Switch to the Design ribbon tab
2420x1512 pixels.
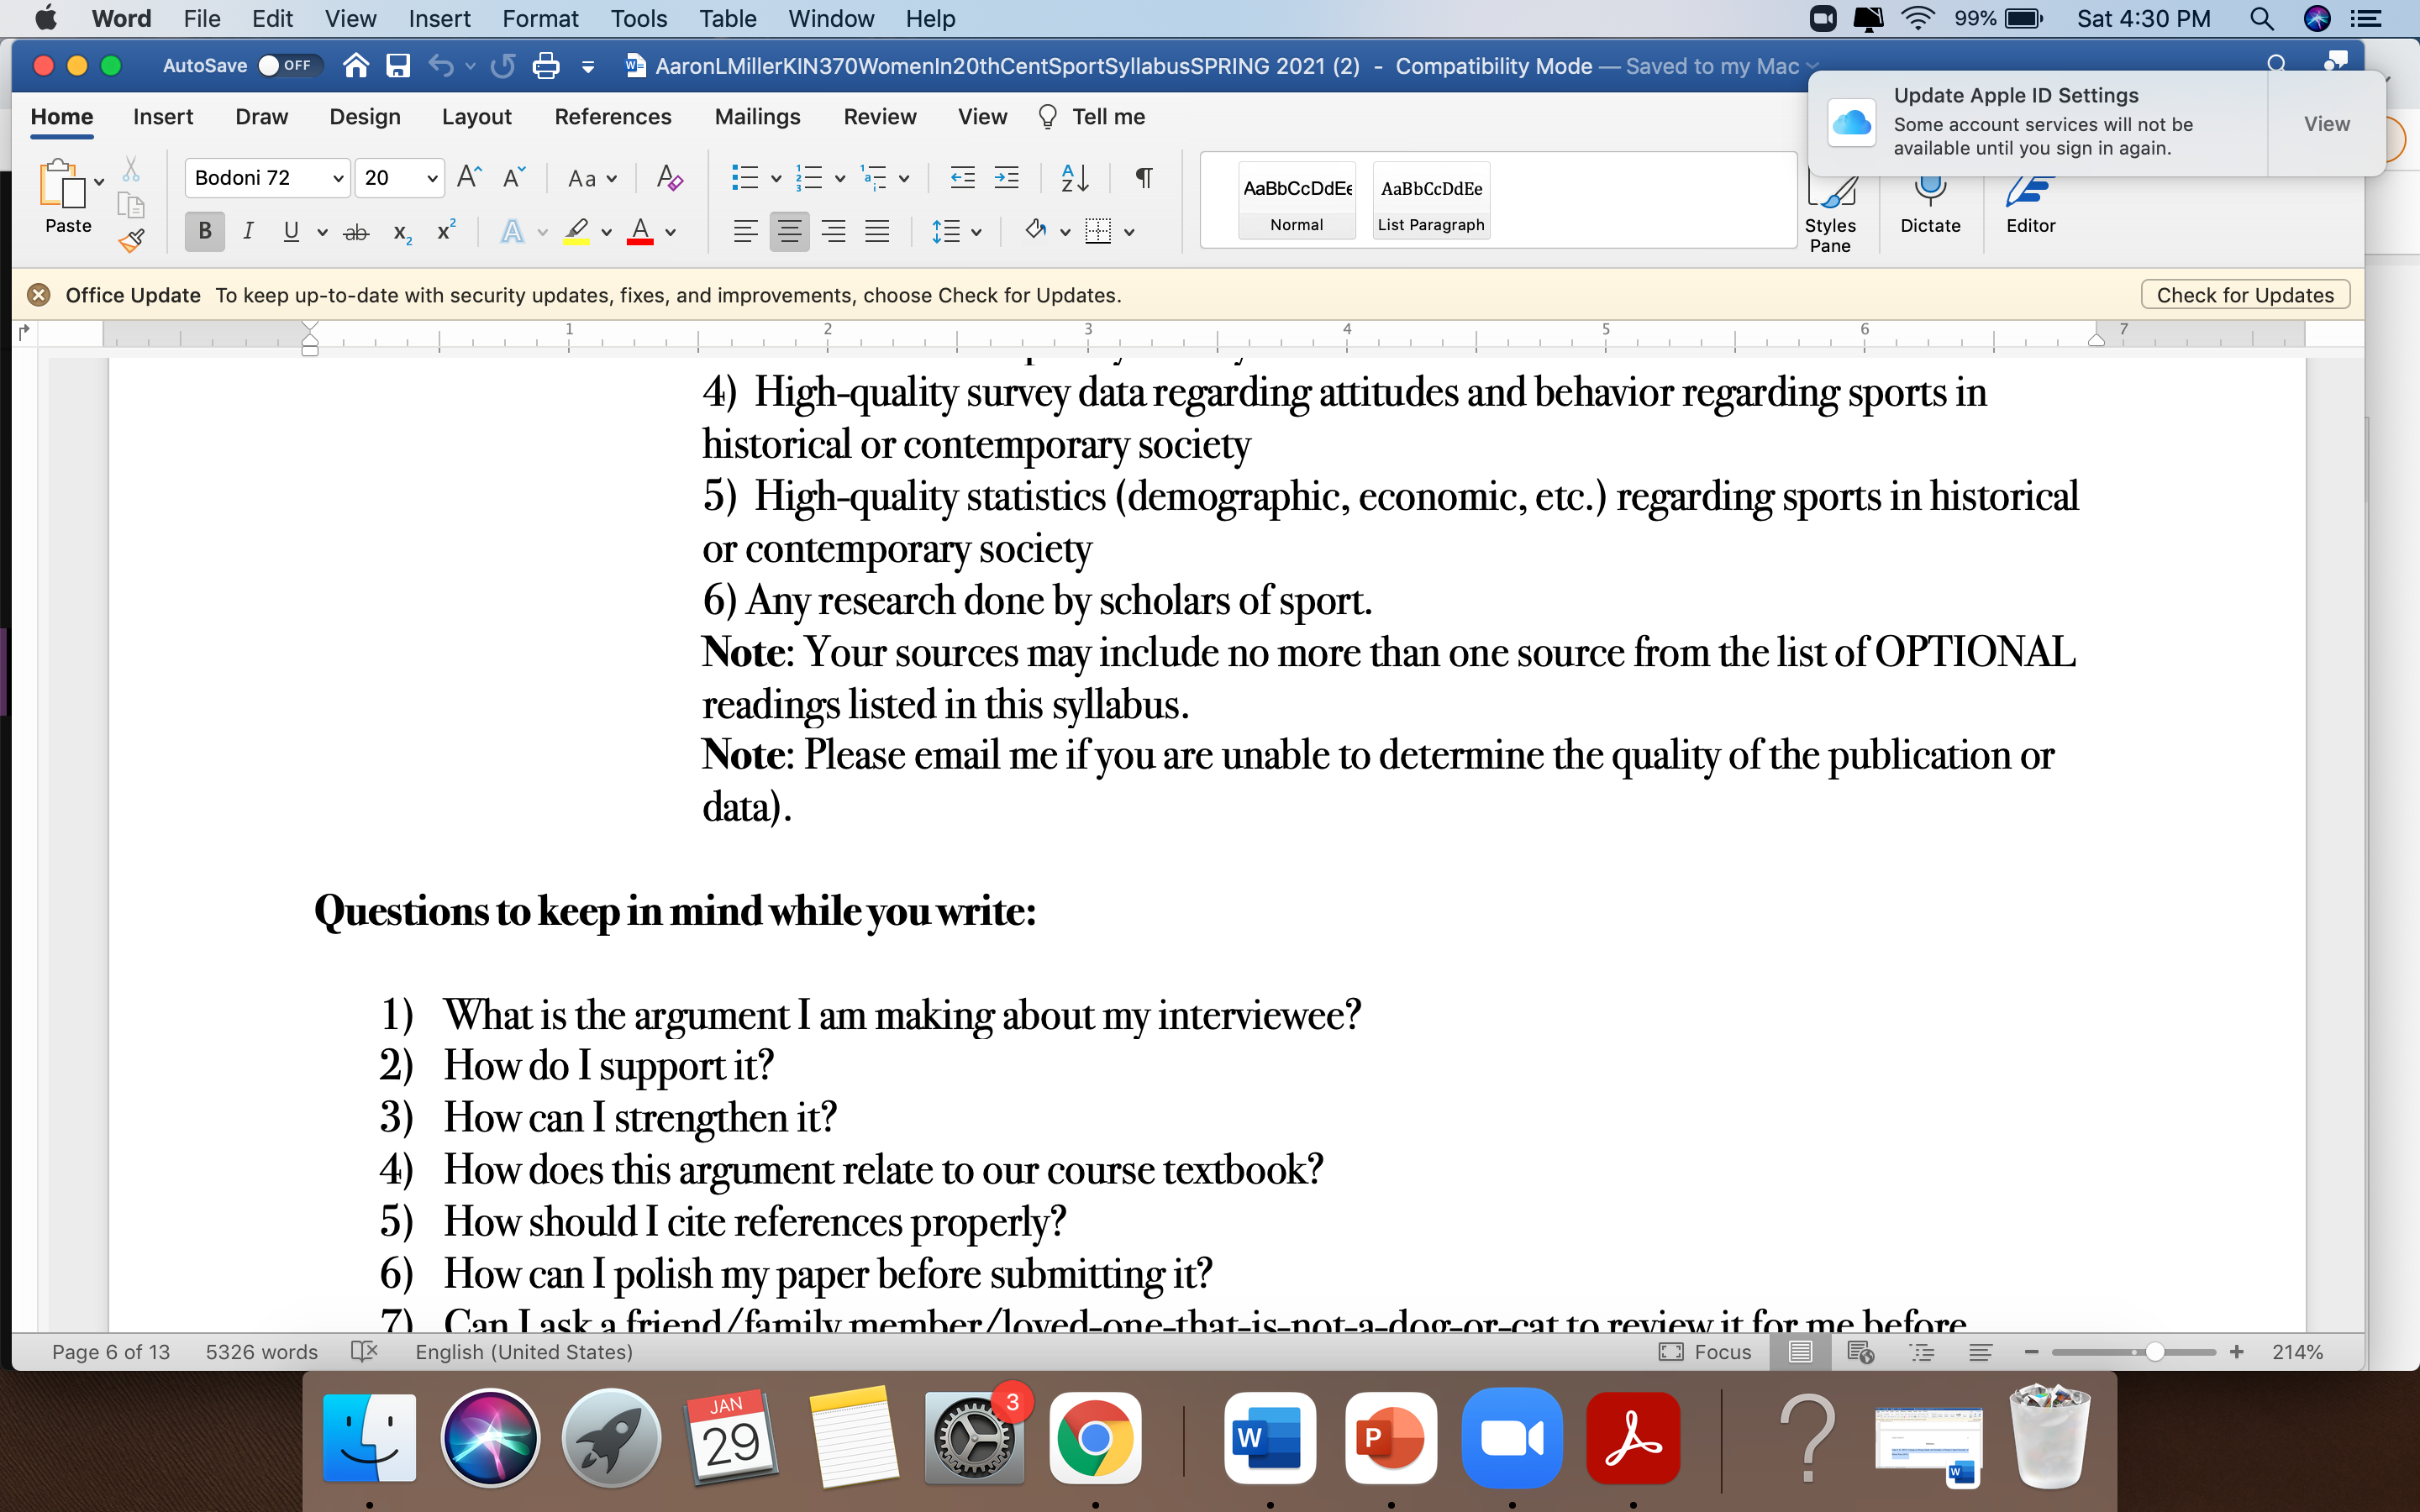(365, 117)
